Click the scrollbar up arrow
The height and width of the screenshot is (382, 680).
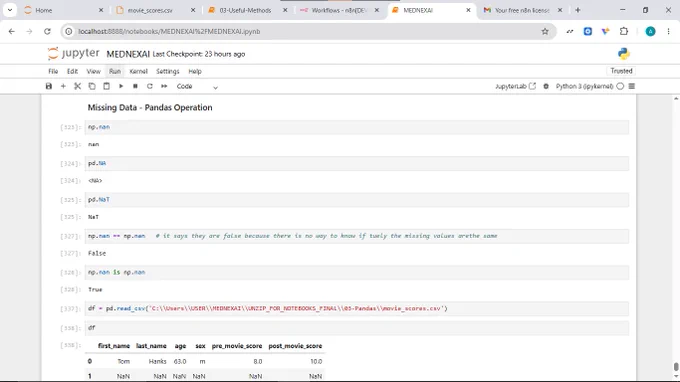[676, 99]
